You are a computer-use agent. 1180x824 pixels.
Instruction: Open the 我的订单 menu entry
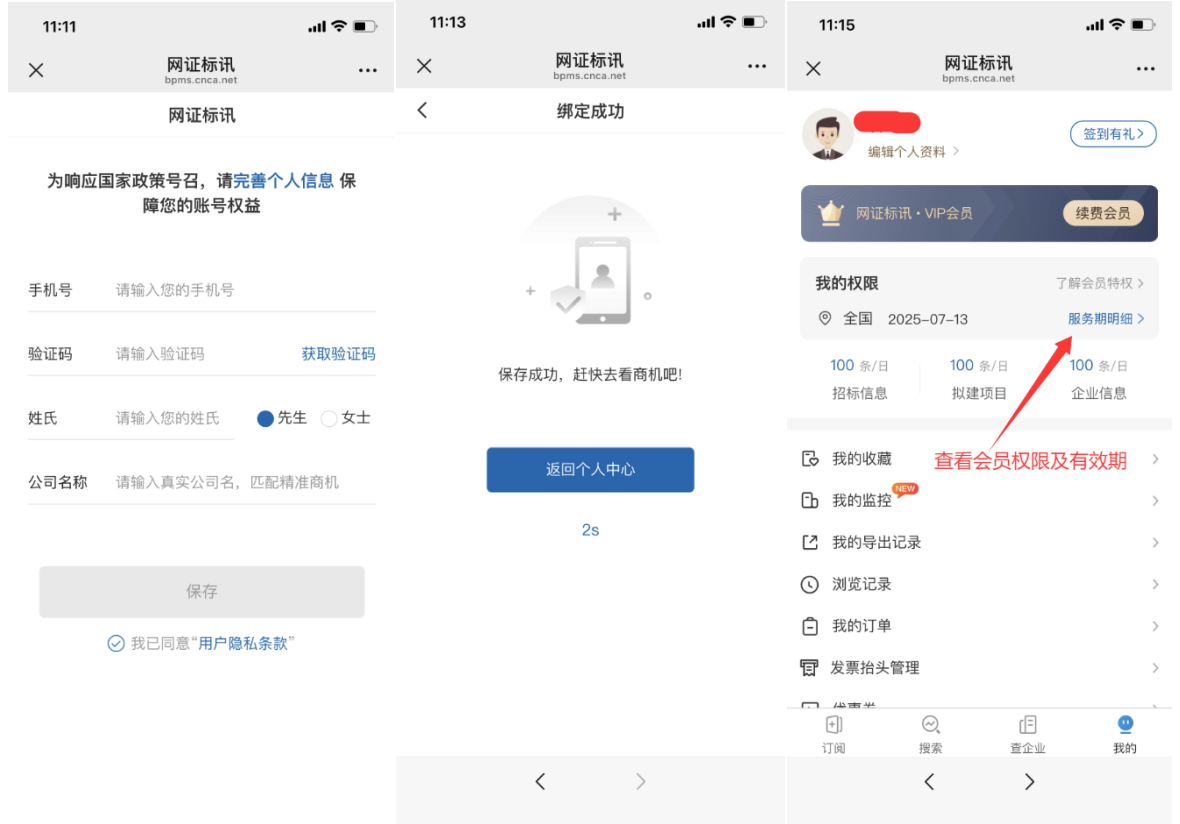pos(862,626)
